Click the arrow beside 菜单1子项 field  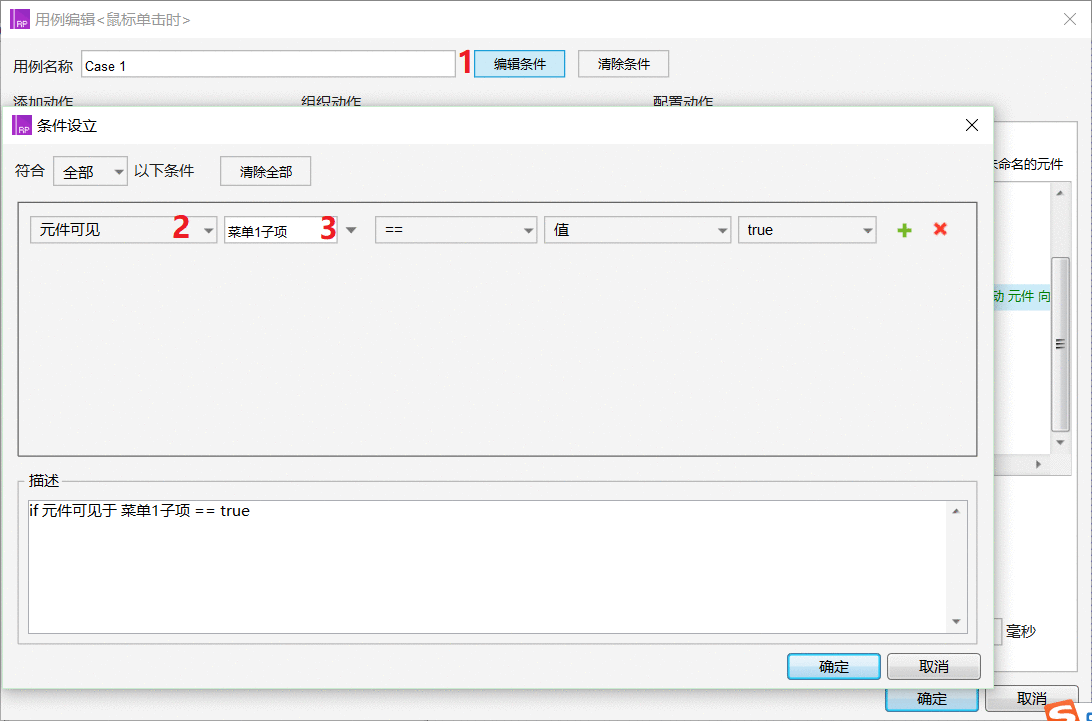[351, 230]
